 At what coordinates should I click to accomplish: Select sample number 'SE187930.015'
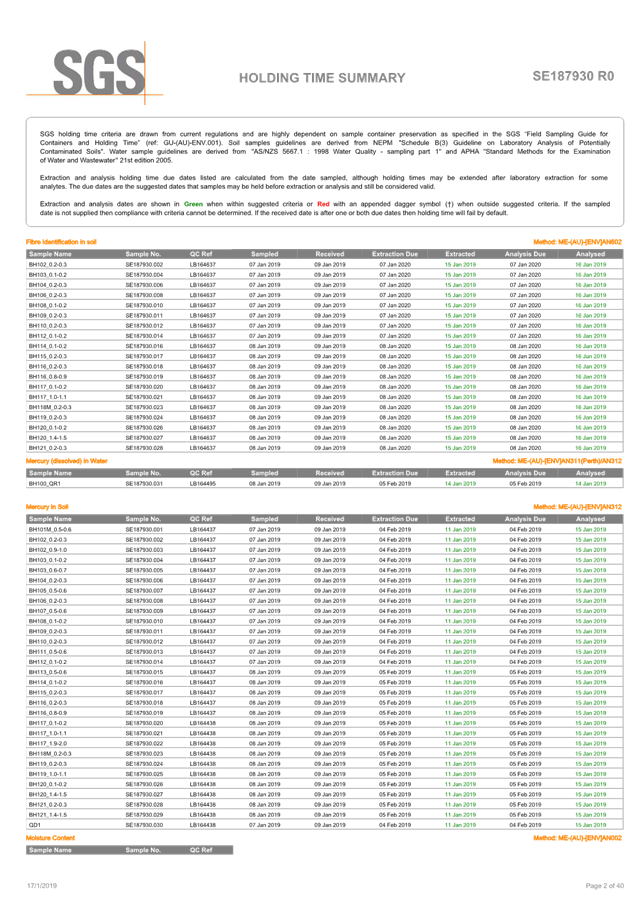pos(144,672)
